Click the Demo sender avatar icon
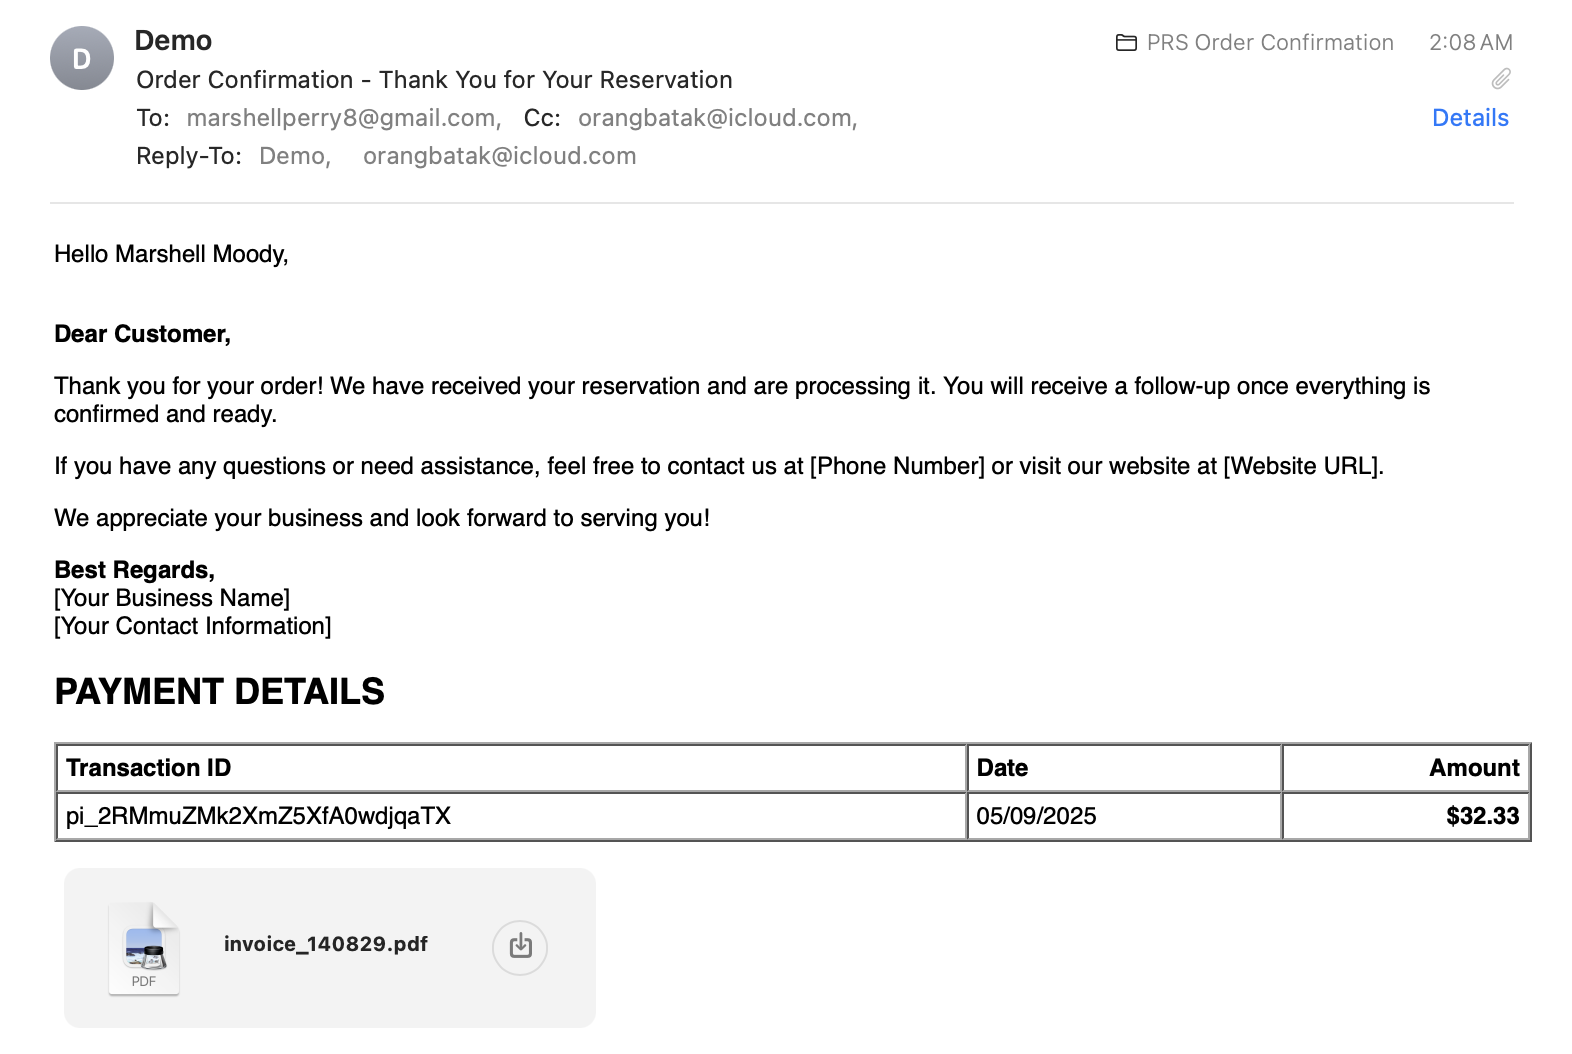Image resolution: width=1572 pixels, height=1054 pixels. (x=82, y=58)
